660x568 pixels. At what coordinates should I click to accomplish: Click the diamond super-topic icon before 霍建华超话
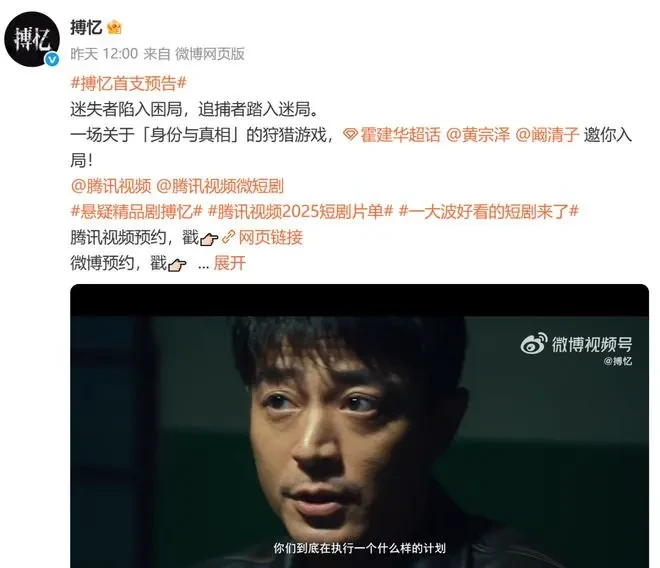[350, 135]
